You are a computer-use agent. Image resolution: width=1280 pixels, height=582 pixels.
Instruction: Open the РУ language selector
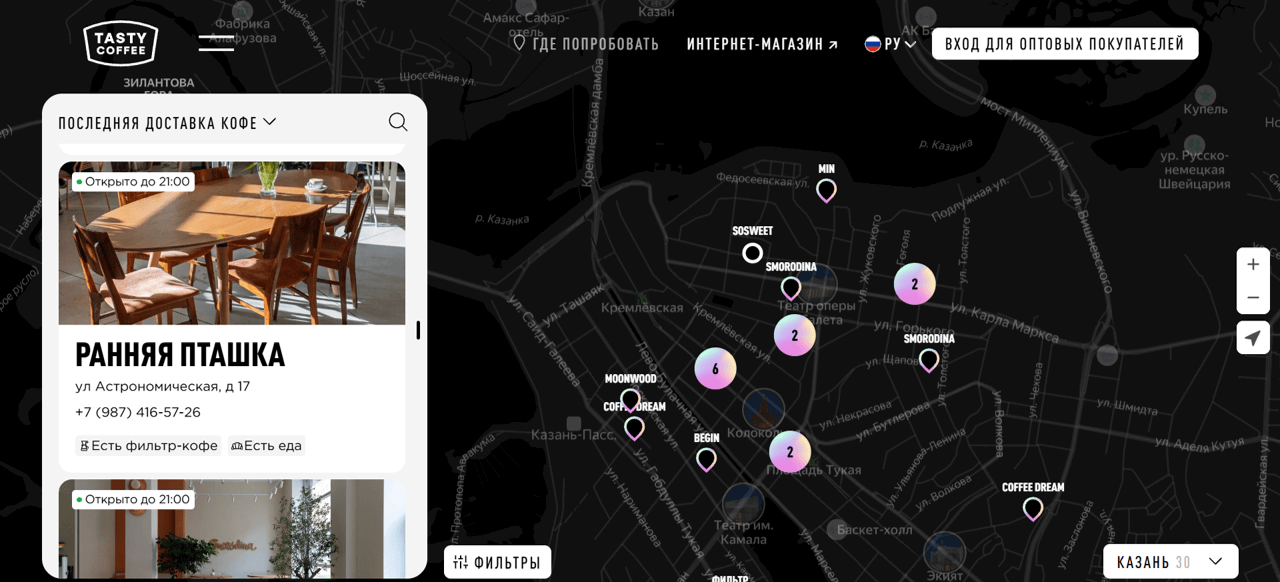coord(890,44)
